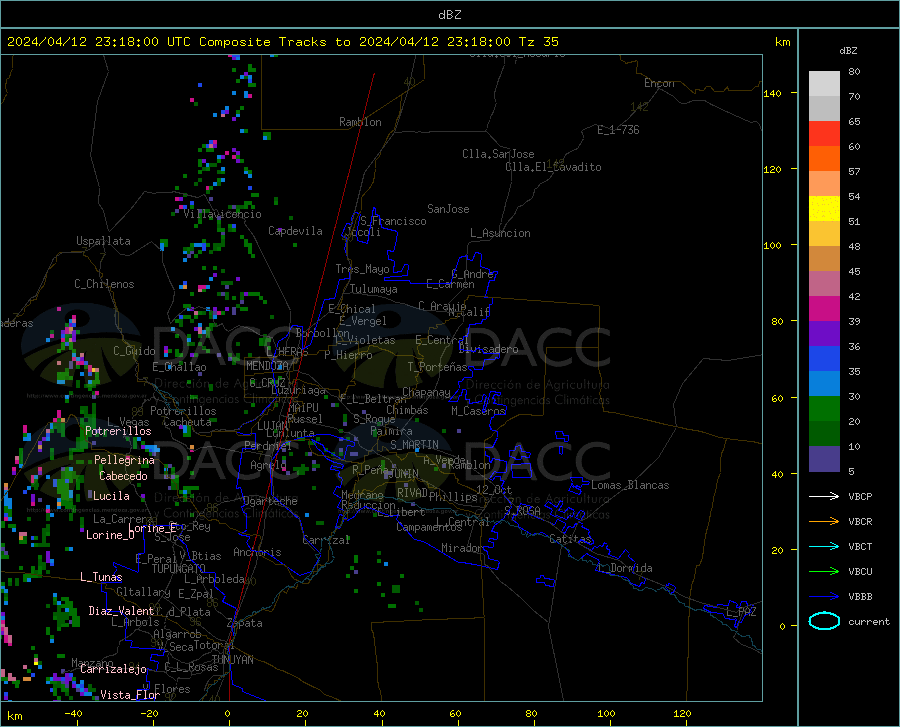Select the magenta swatch in dBZ legend

point(824,309)
